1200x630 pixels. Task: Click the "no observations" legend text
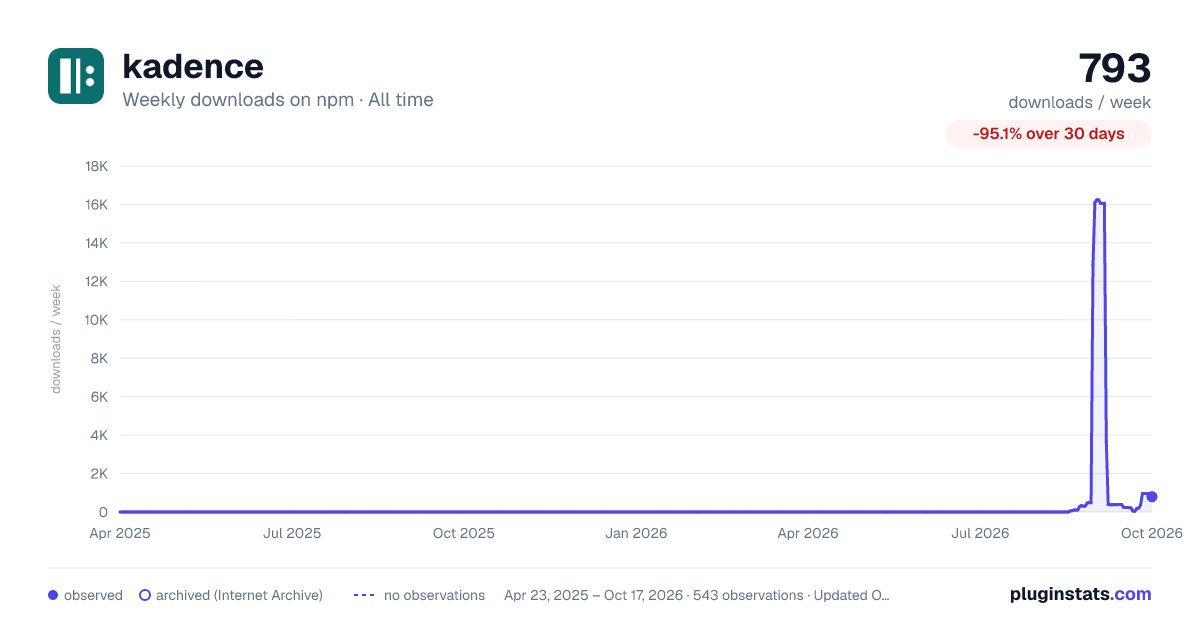434,595
